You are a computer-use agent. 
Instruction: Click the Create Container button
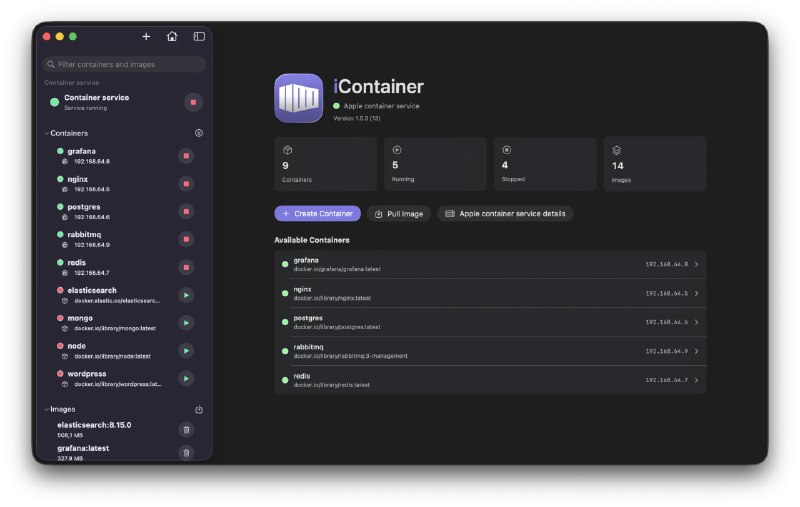[317, 214]
